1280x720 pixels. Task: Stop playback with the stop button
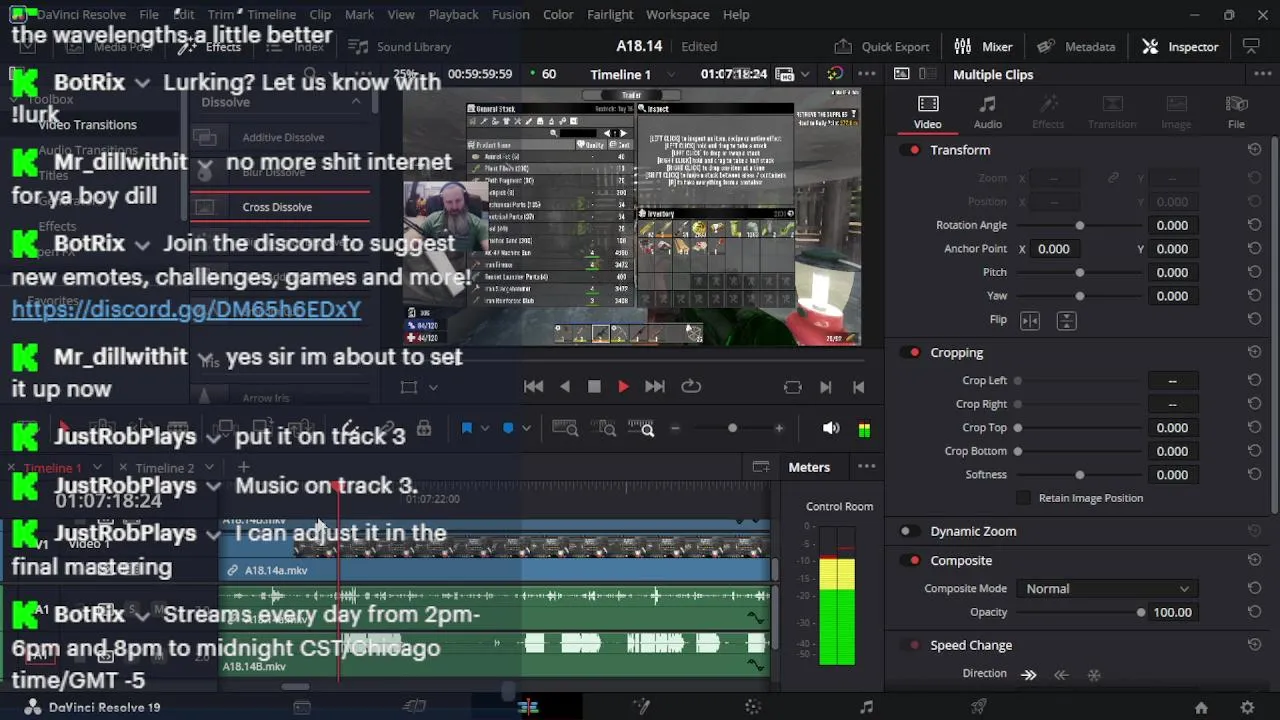(594, 386)
